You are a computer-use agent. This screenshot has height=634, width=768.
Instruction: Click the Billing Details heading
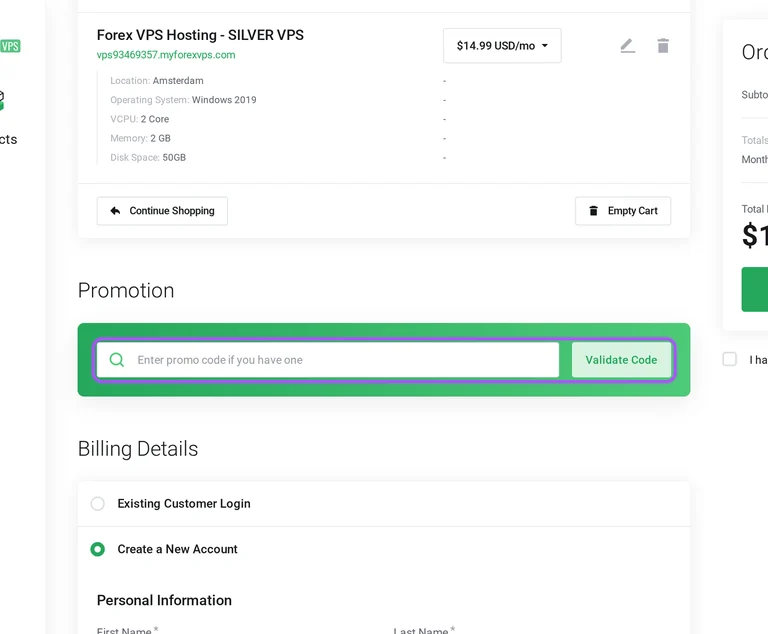tap(138, 449)
